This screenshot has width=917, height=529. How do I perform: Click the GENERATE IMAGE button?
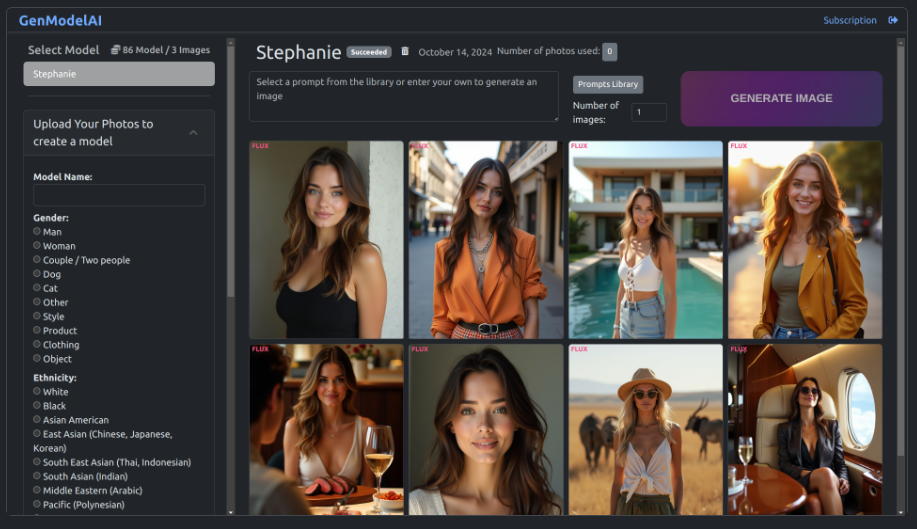pyautogui.click(x=781, y=99)
